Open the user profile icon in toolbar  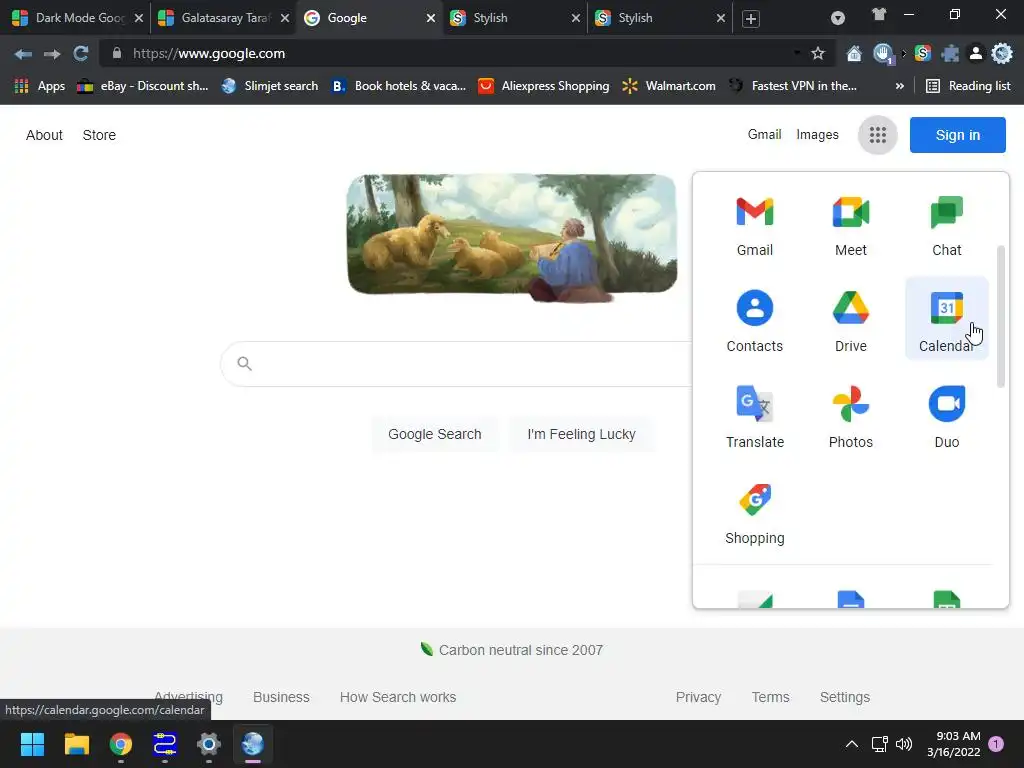[975, 54]
